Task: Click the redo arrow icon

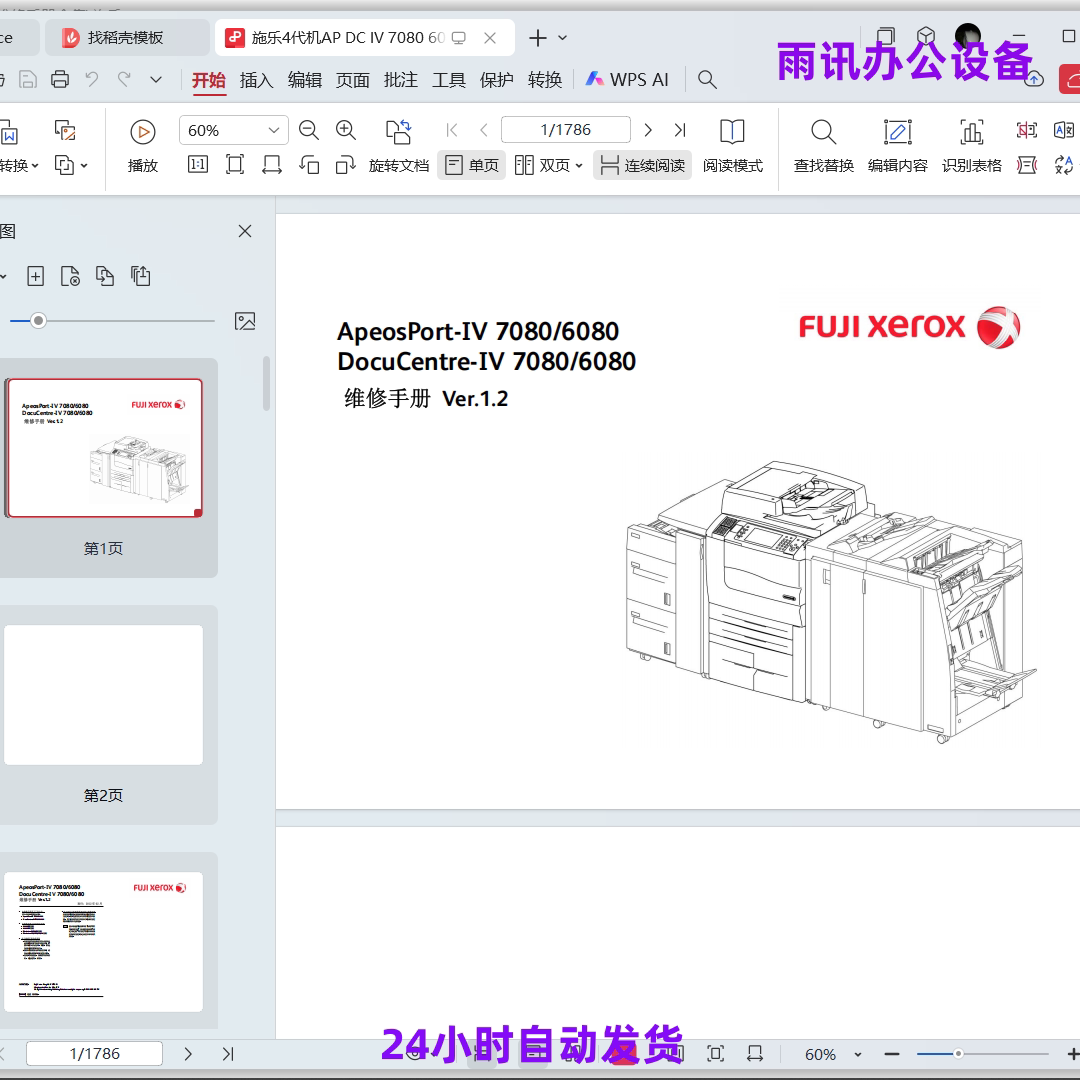Action: [x=124, y=79]
